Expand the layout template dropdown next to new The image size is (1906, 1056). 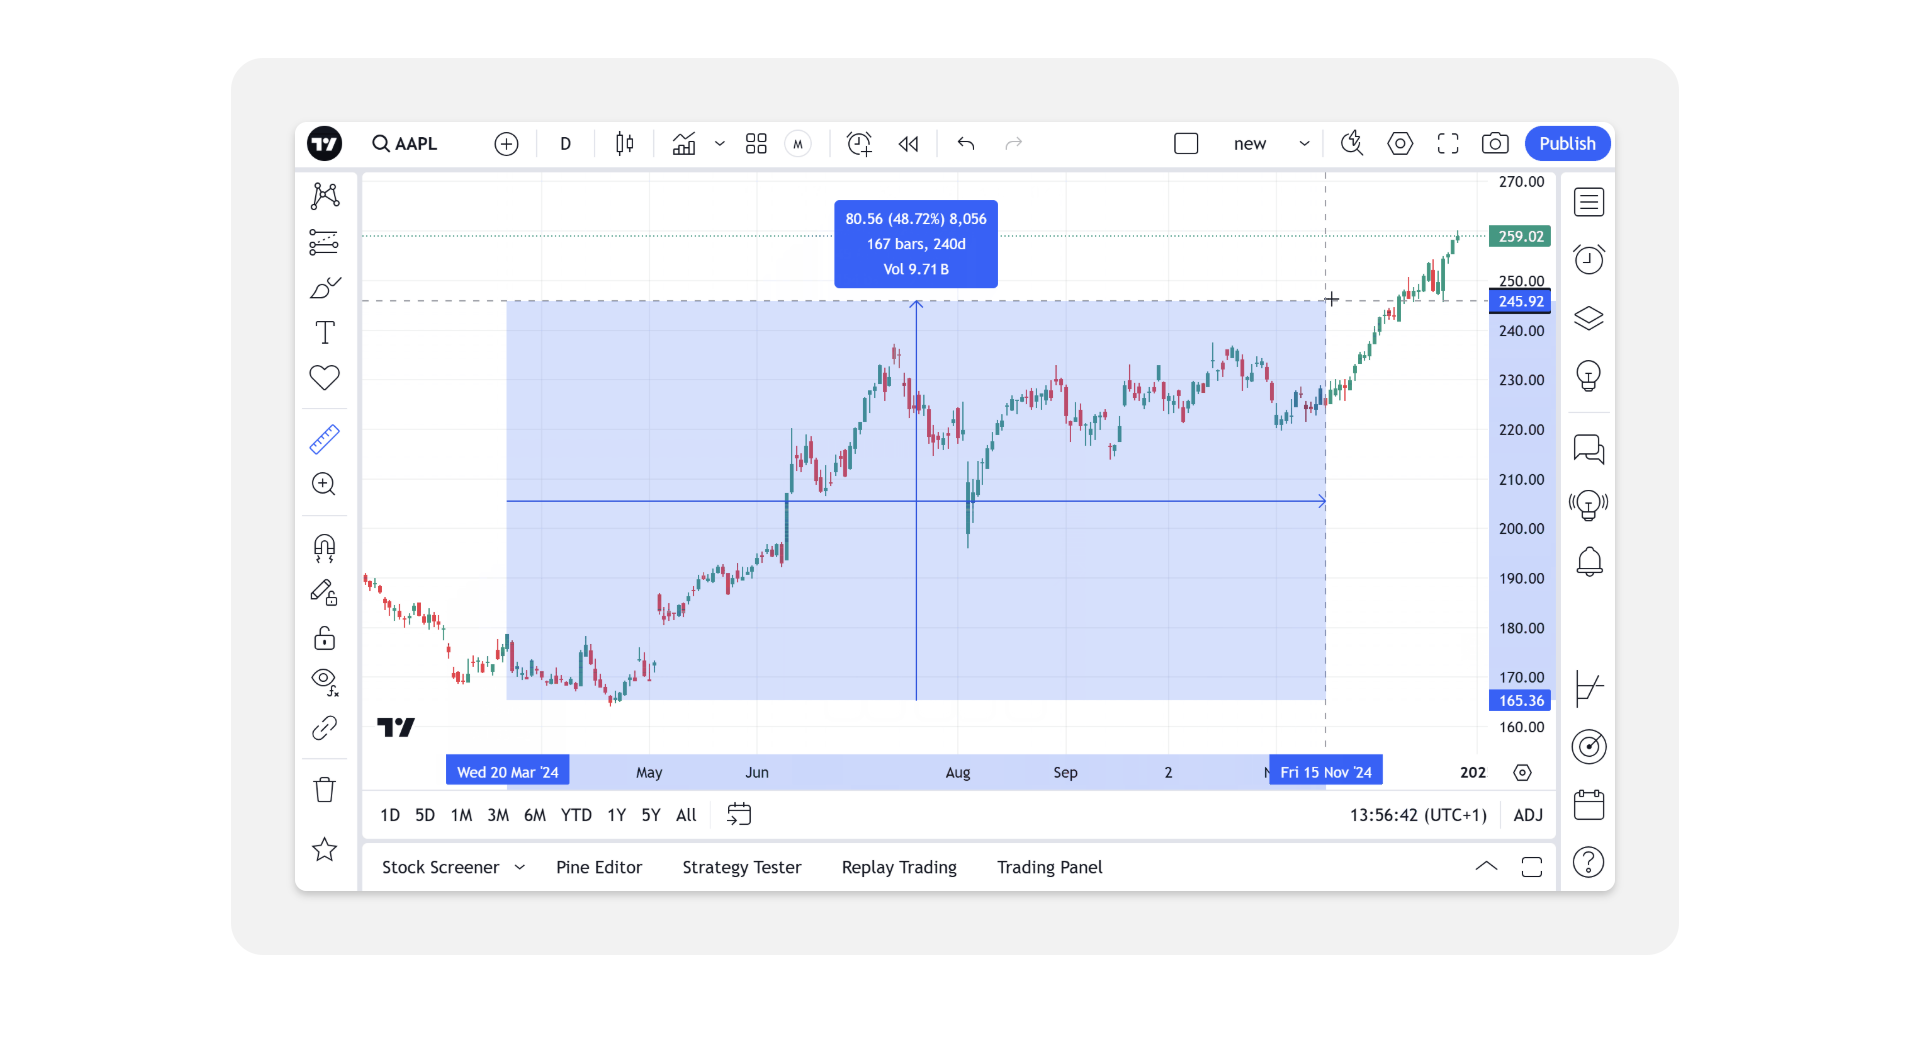[x=1304, y=143]
